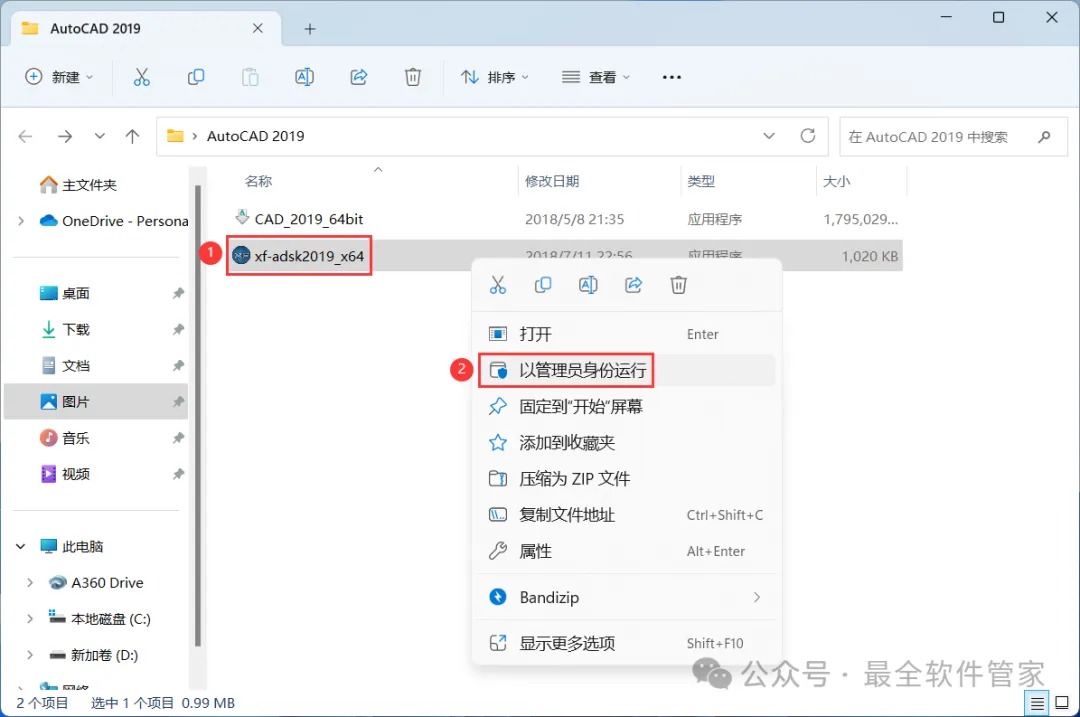The width and height of the screenshot is (1080, 717).
Task: Click the toolbar Rename icon
Action: pyautogui.click(x=304, y=77)
